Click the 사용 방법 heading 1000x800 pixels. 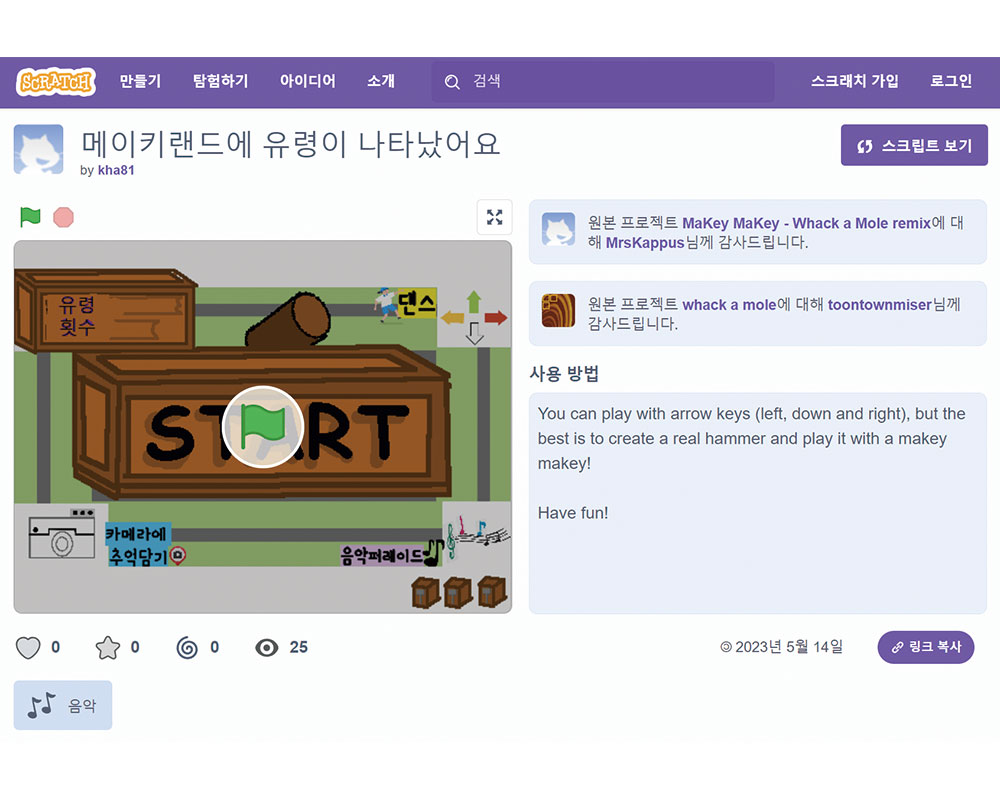pos(564,373)
